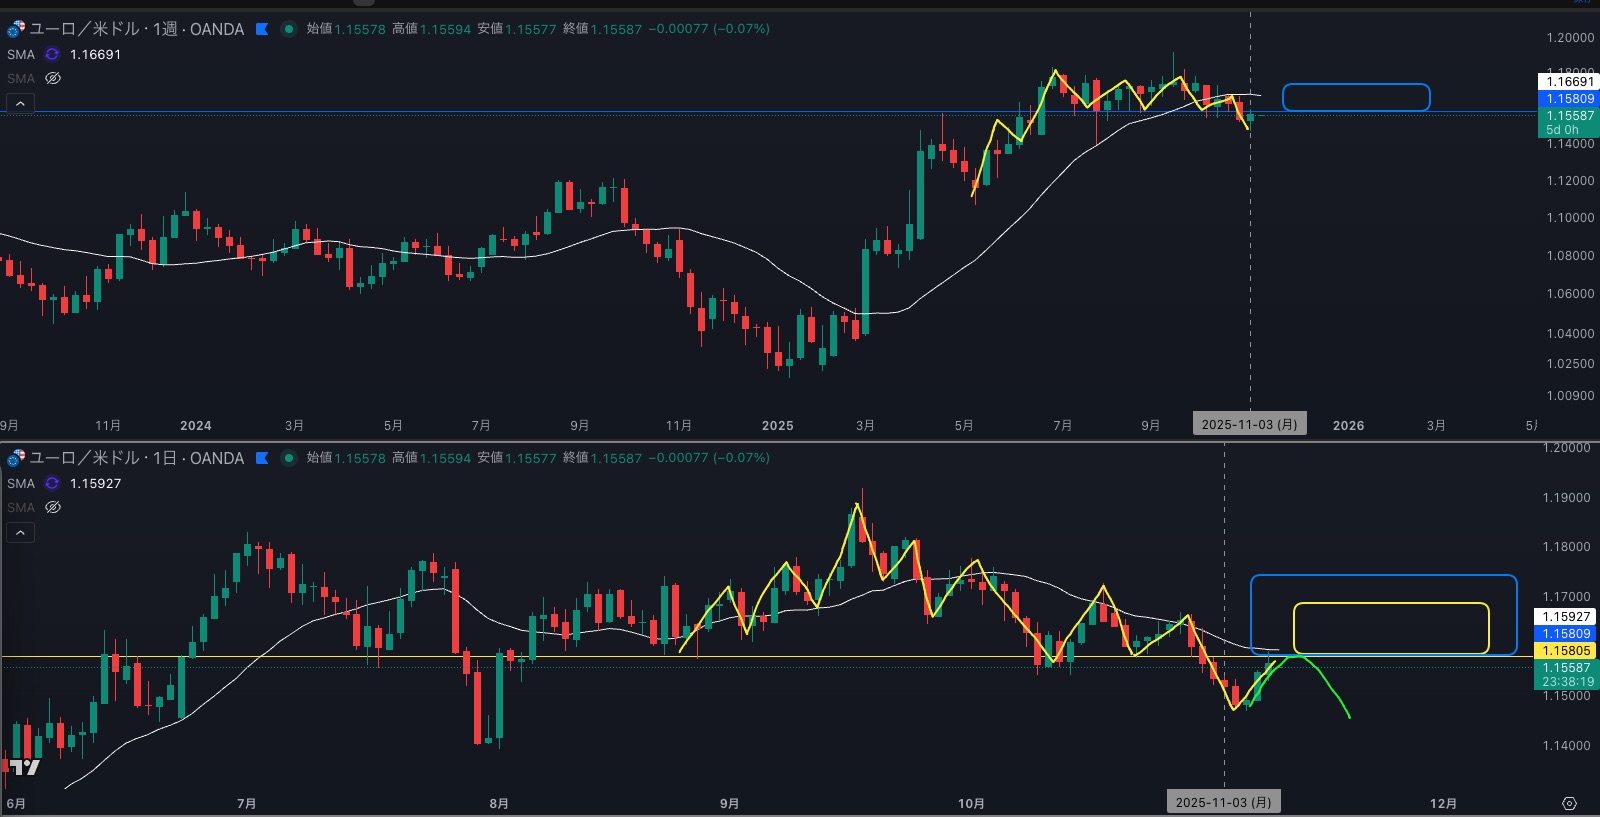This screenshot has width=1600, height=817.
Task: Click the EUR/USD flag symbol on weekly chart
Action: tap(15, 29)
